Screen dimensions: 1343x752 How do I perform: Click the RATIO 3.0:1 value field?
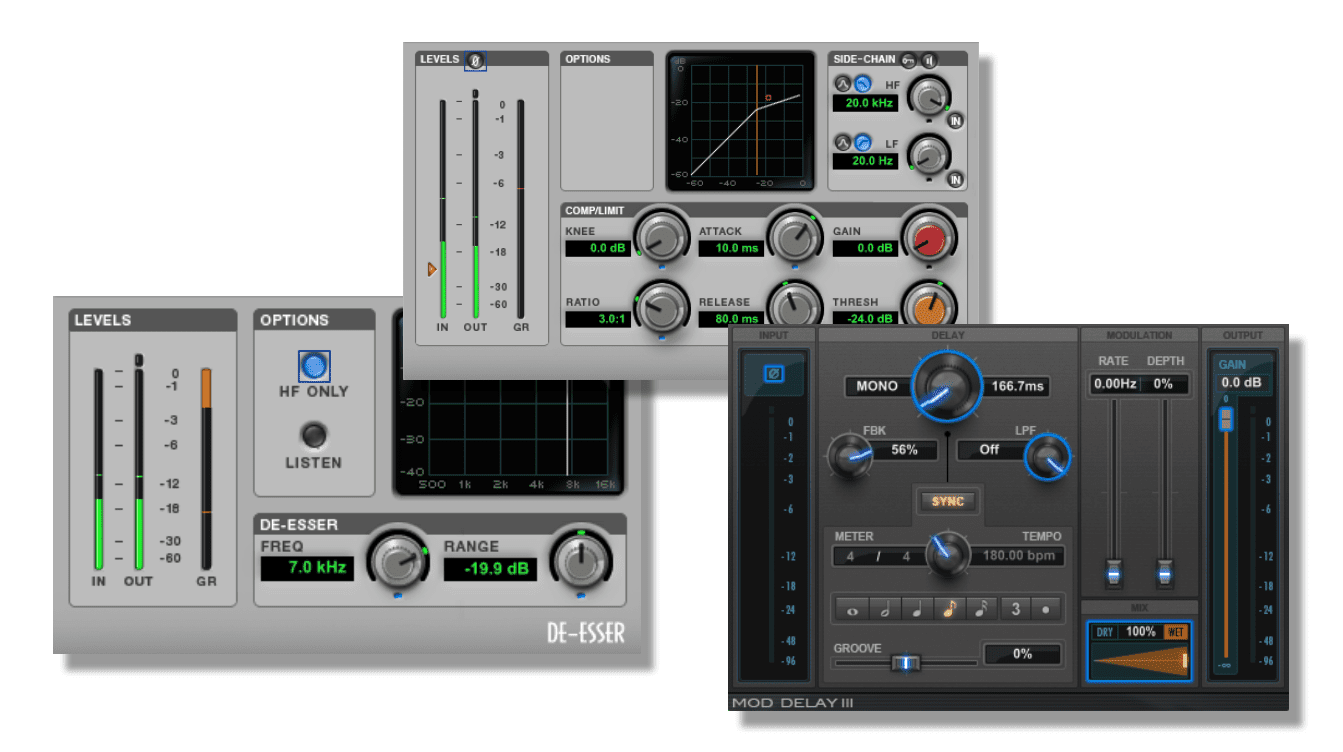597,319
